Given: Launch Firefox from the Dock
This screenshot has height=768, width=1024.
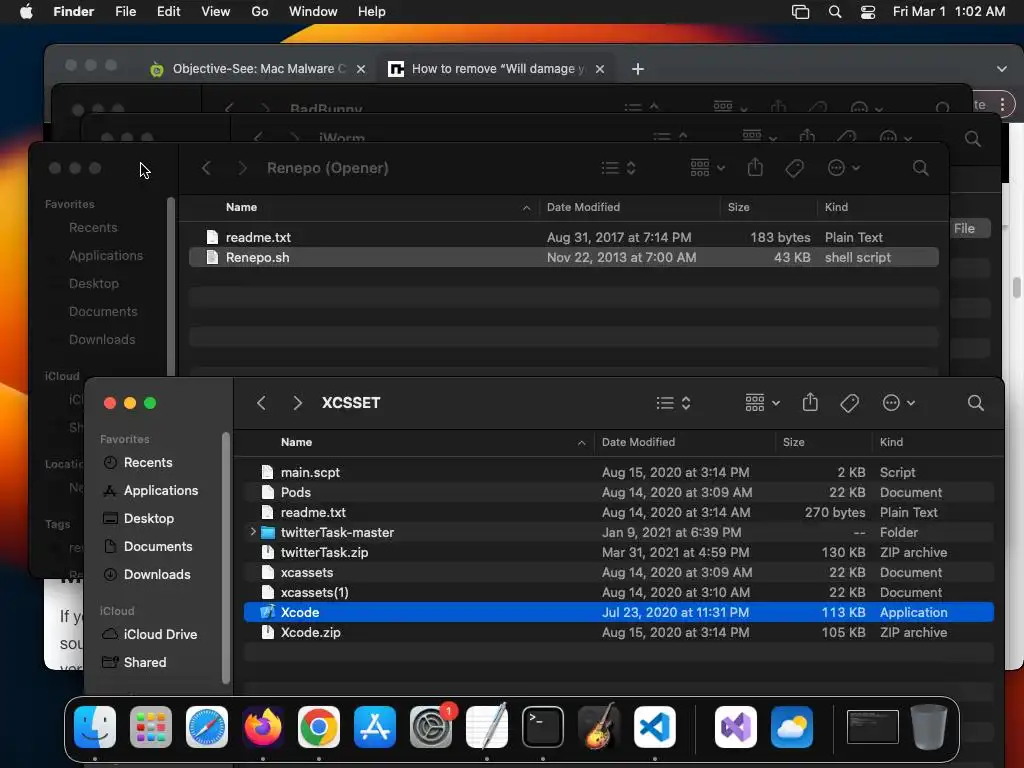Looking at the screenshot, I should pyautogui.click(x=263, y=727).
